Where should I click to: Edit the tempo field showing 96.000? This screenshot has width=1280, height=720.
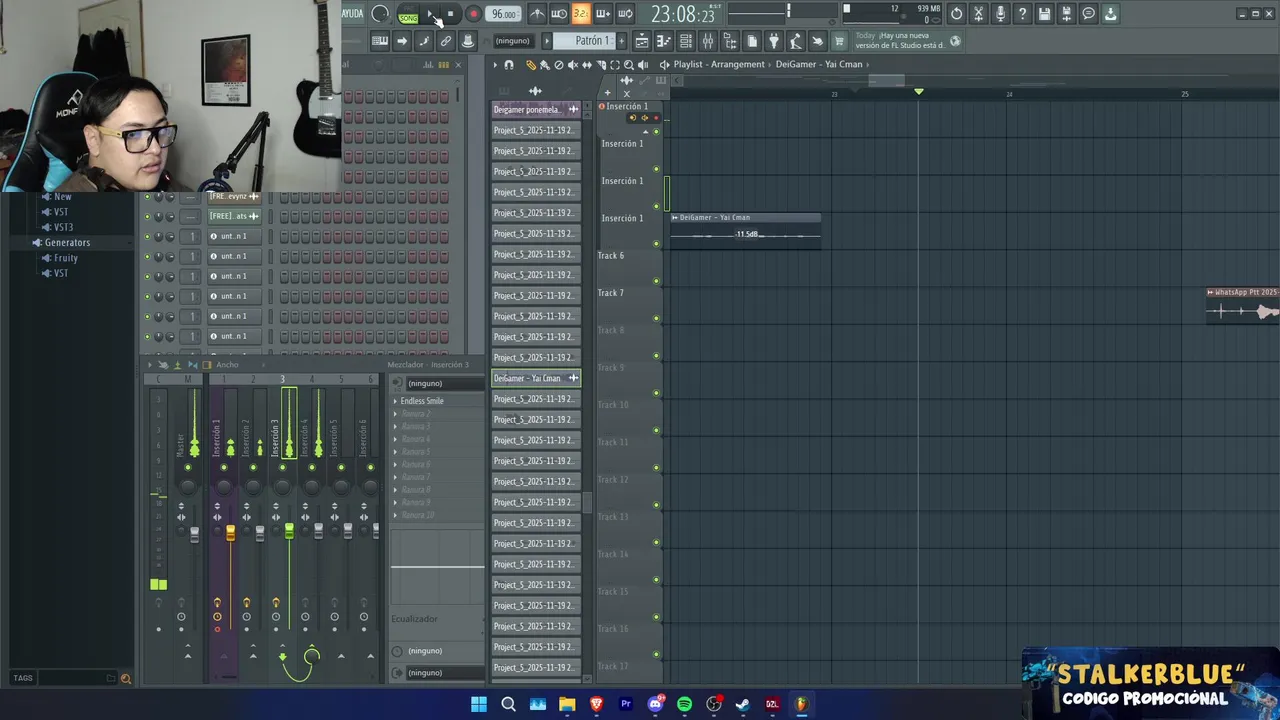tap(504, 14)
